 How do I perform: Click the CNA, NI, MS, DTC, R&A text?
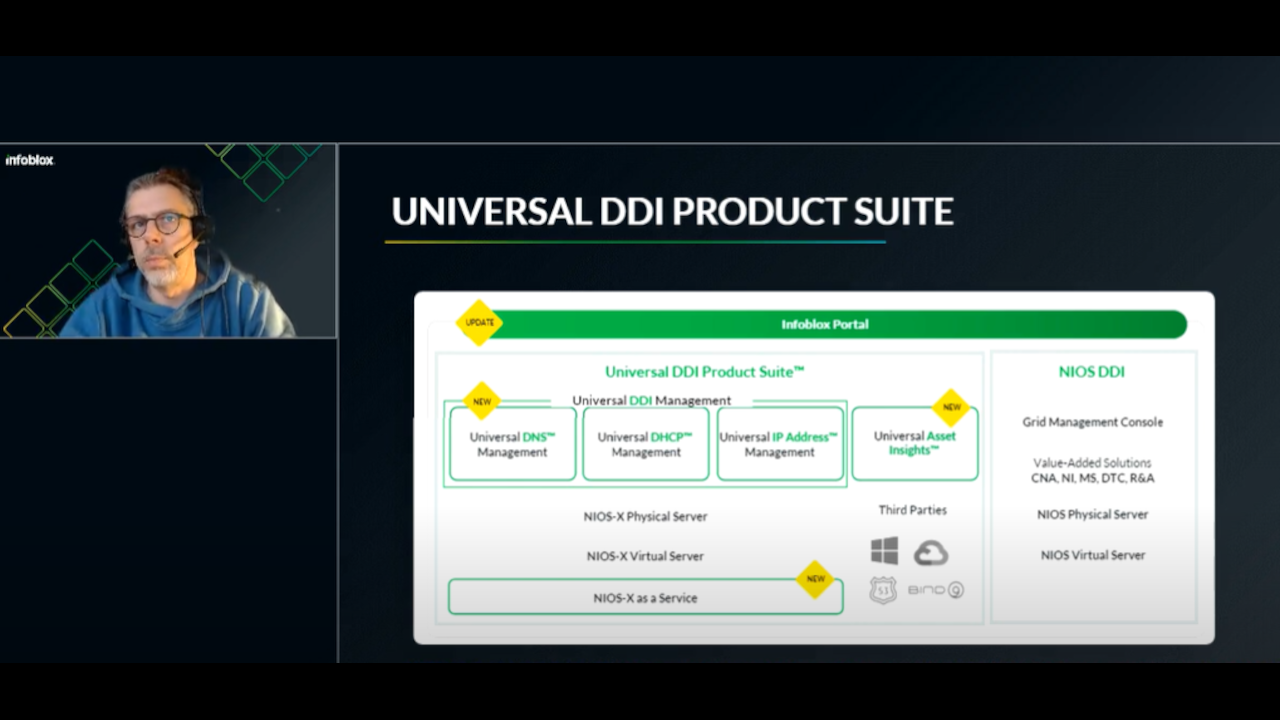1092,478
